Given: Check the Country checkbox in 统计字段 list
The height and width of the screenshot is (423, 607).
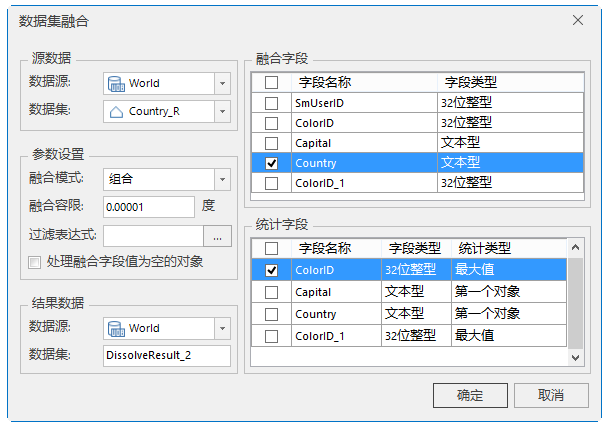Looking at the screenshot, I should click(x=271, y=314).
